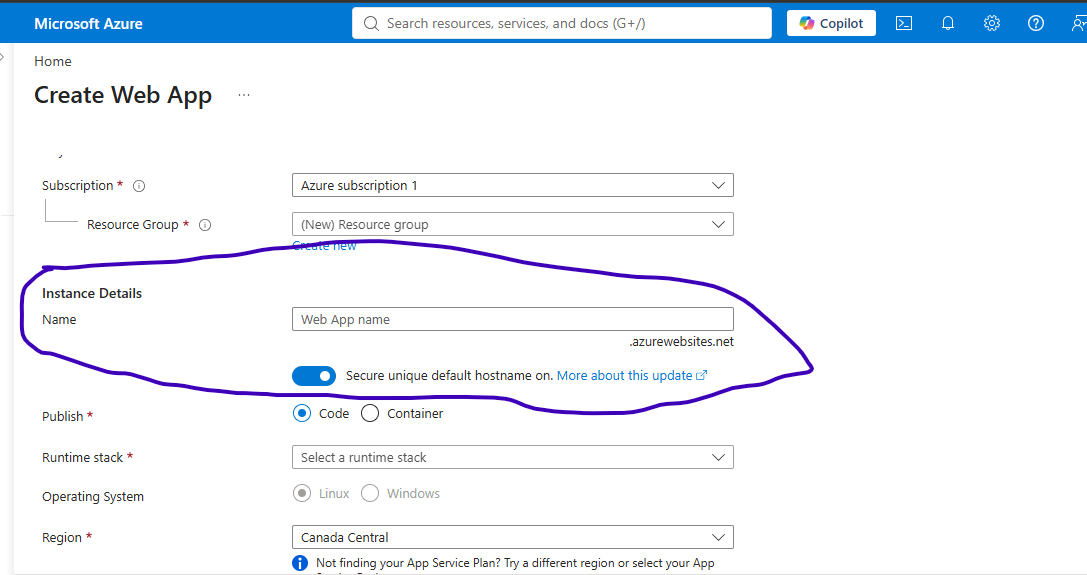The width and height of the screenshot is (1087, 575).
Task: Open the Azure subscription 1 dropdown
Action: point(512,185)
